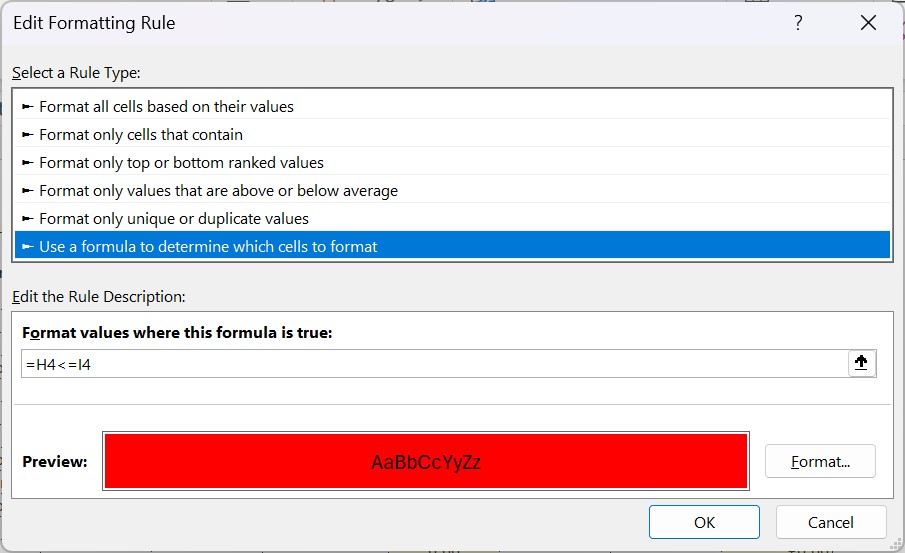Screen dimensions: 905x553
Task: Open the Format... options
Action: coord(820,462)
